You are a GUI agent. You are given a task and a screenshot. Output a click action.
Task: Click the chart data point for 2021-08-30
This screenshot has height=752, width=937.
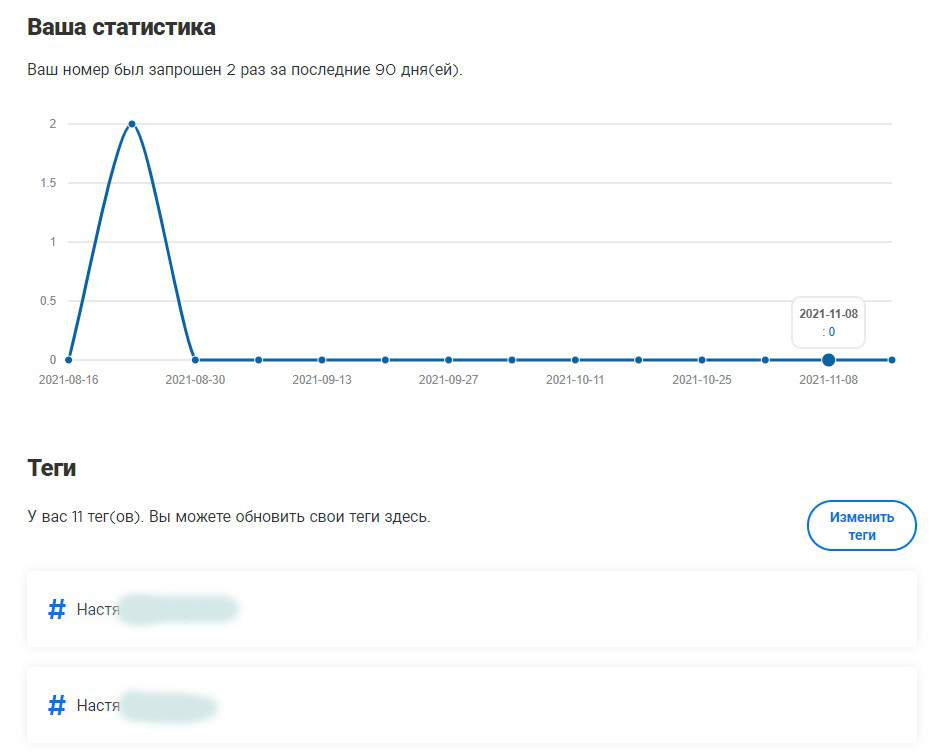pyautogui.click(x=195, y=360)
